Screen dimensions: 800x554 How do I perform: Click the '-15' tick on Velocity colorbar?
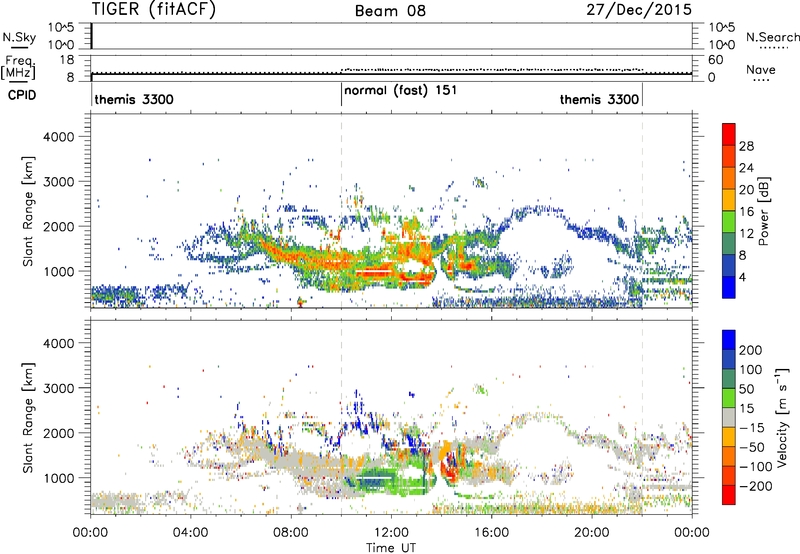coord(751,427)
